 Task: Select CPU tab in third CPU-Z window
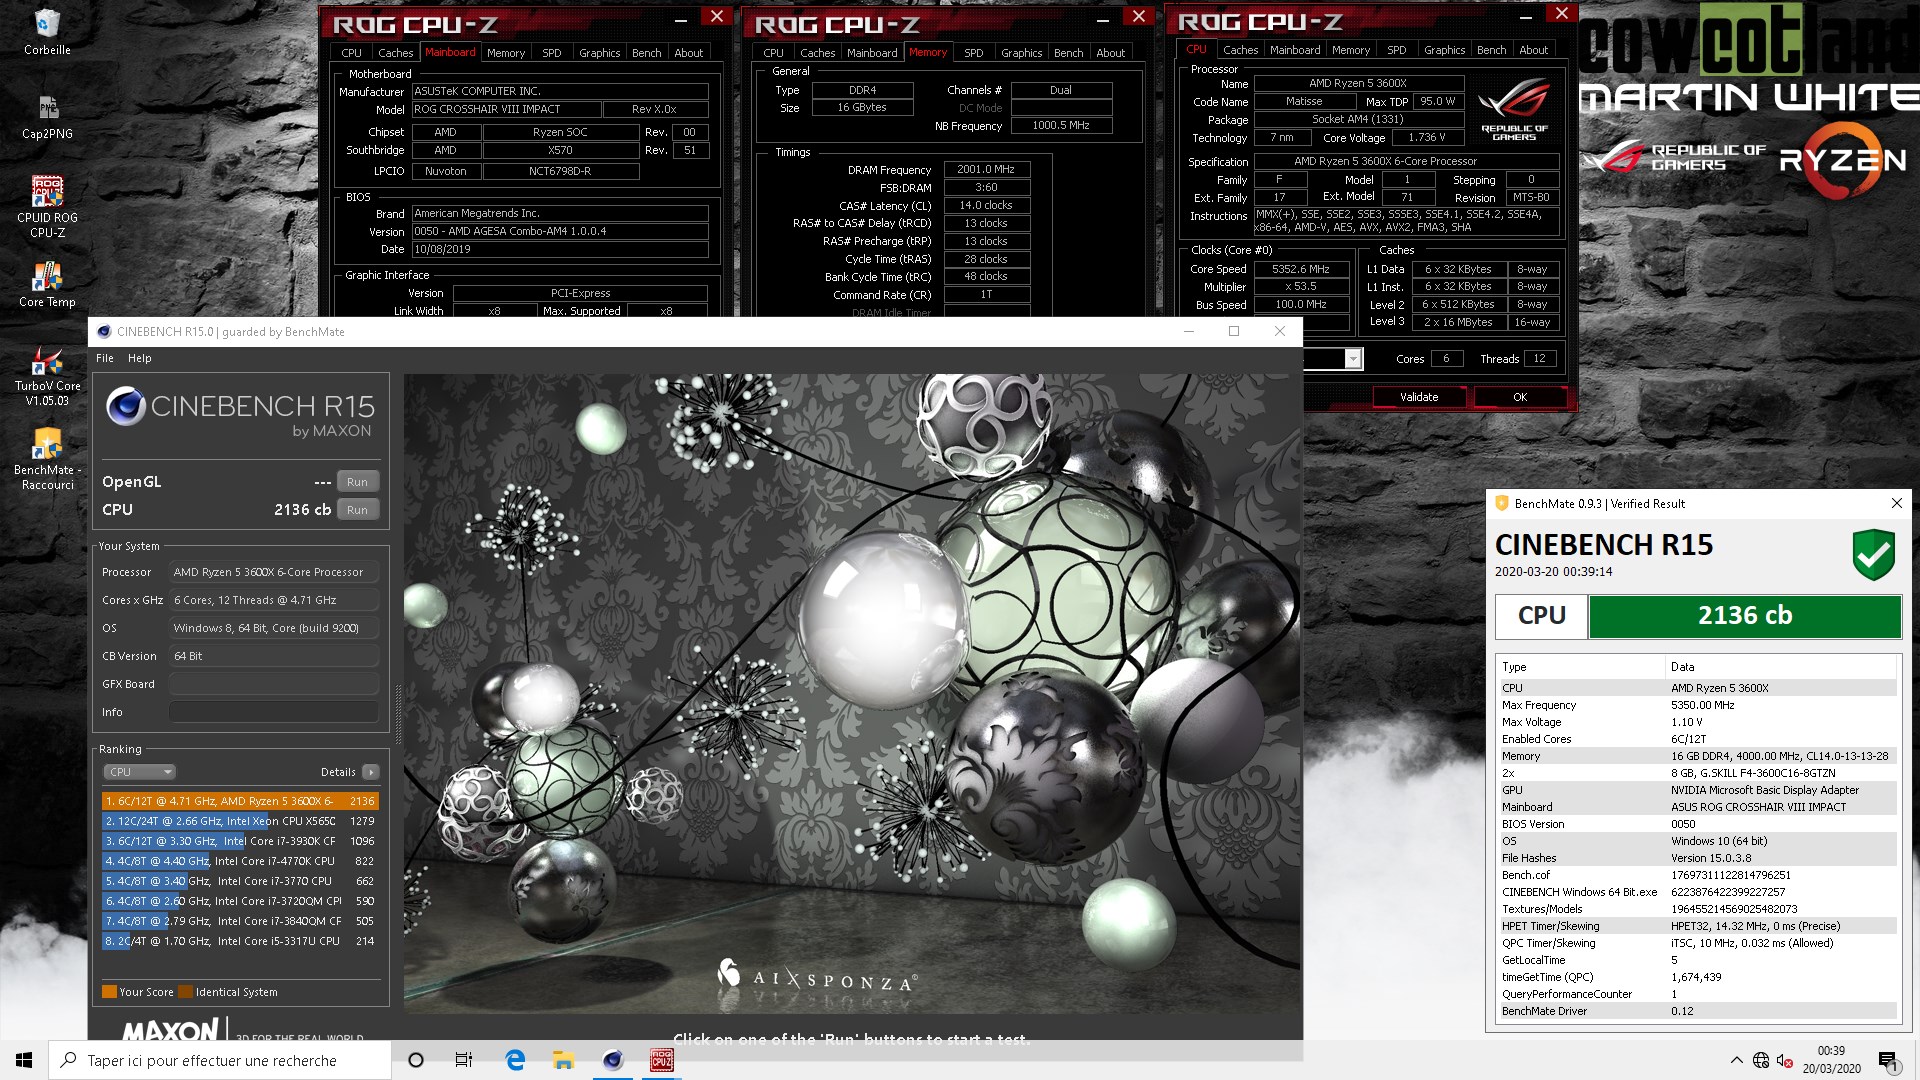(x=1196, y=49)
